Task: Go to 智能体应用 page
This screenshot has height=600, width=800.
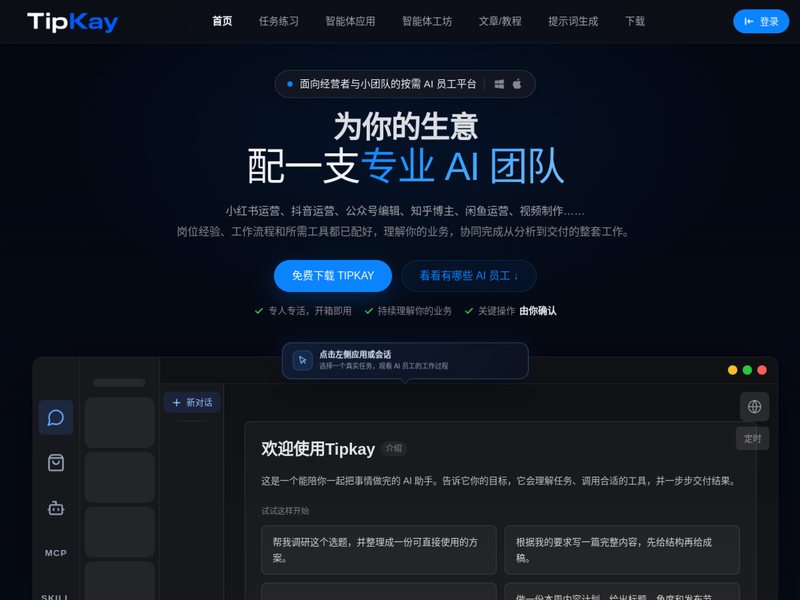Action: (x=350, y=21)
